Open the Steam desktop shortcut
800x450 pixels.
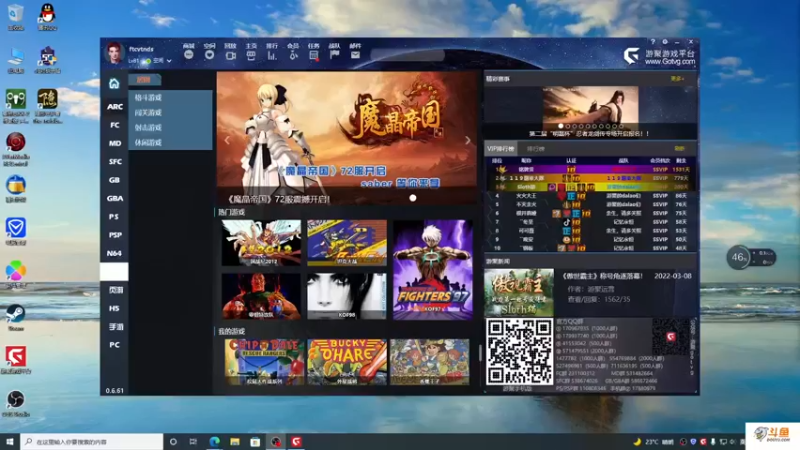tap(16, 317)
